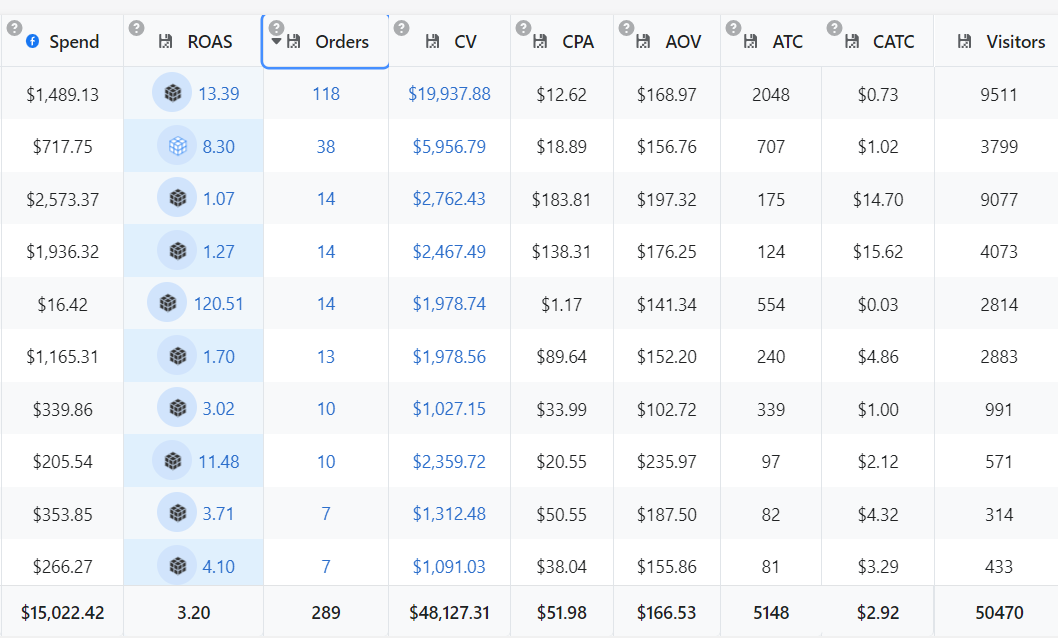Open conversion value $2,762.43 link
The height and width of the screenshot is (638, 1058).
coord(449,199)
